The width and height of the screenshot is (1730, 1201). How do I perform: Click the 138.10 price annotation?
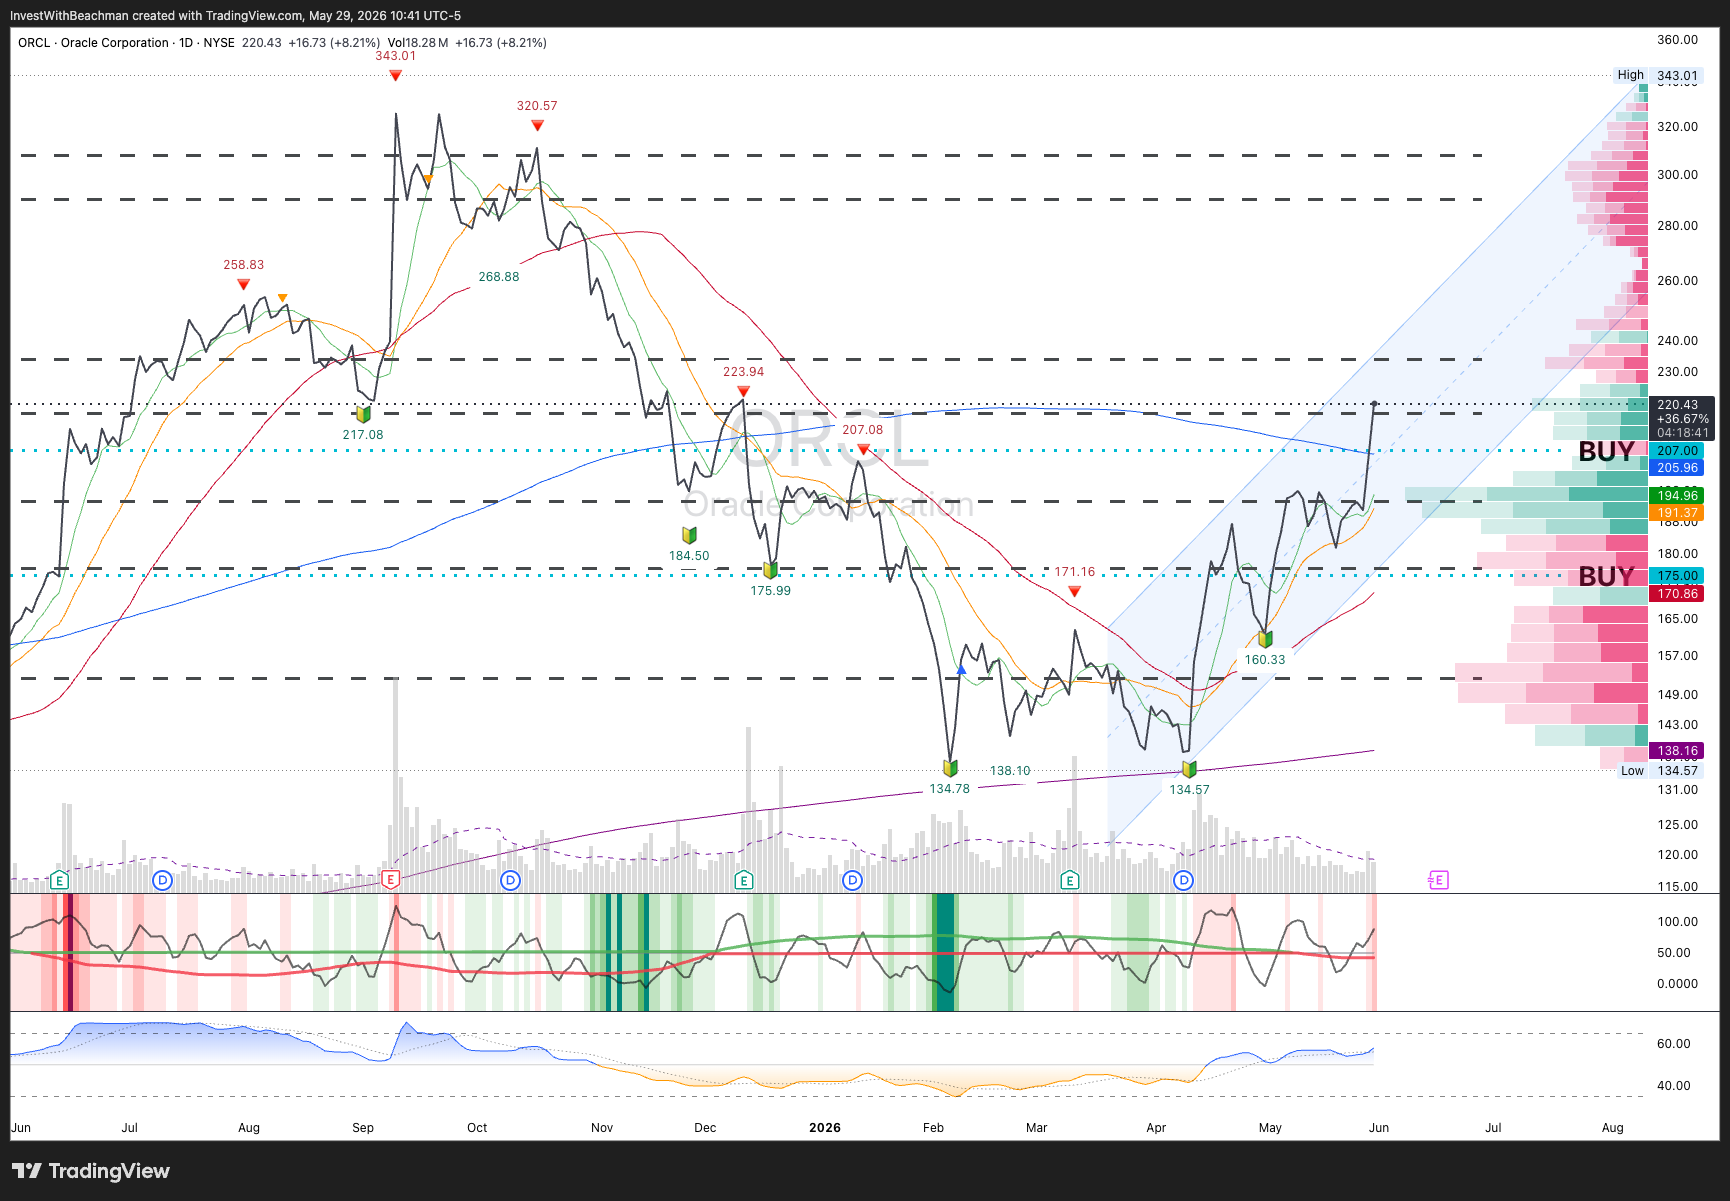click(1010, 771)
